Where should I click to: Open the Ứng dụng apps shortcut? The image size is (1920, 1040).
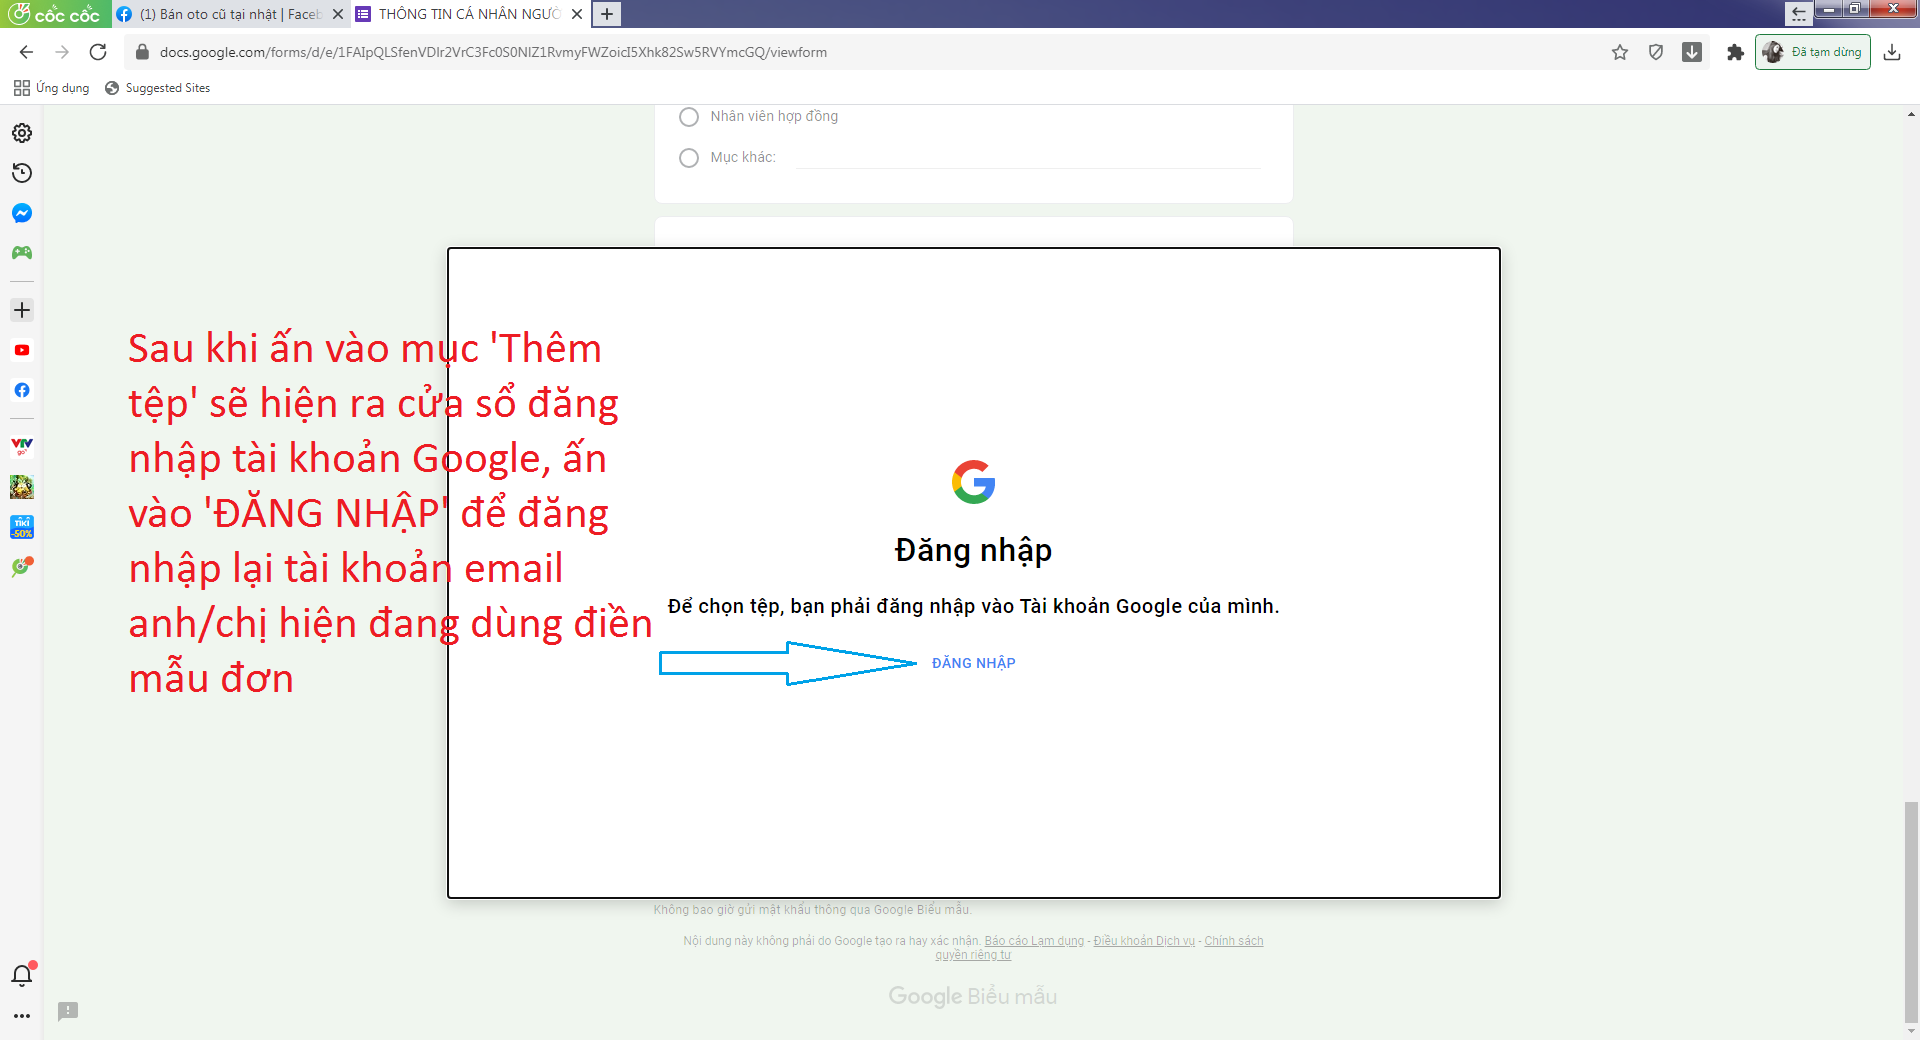[51, 88]
